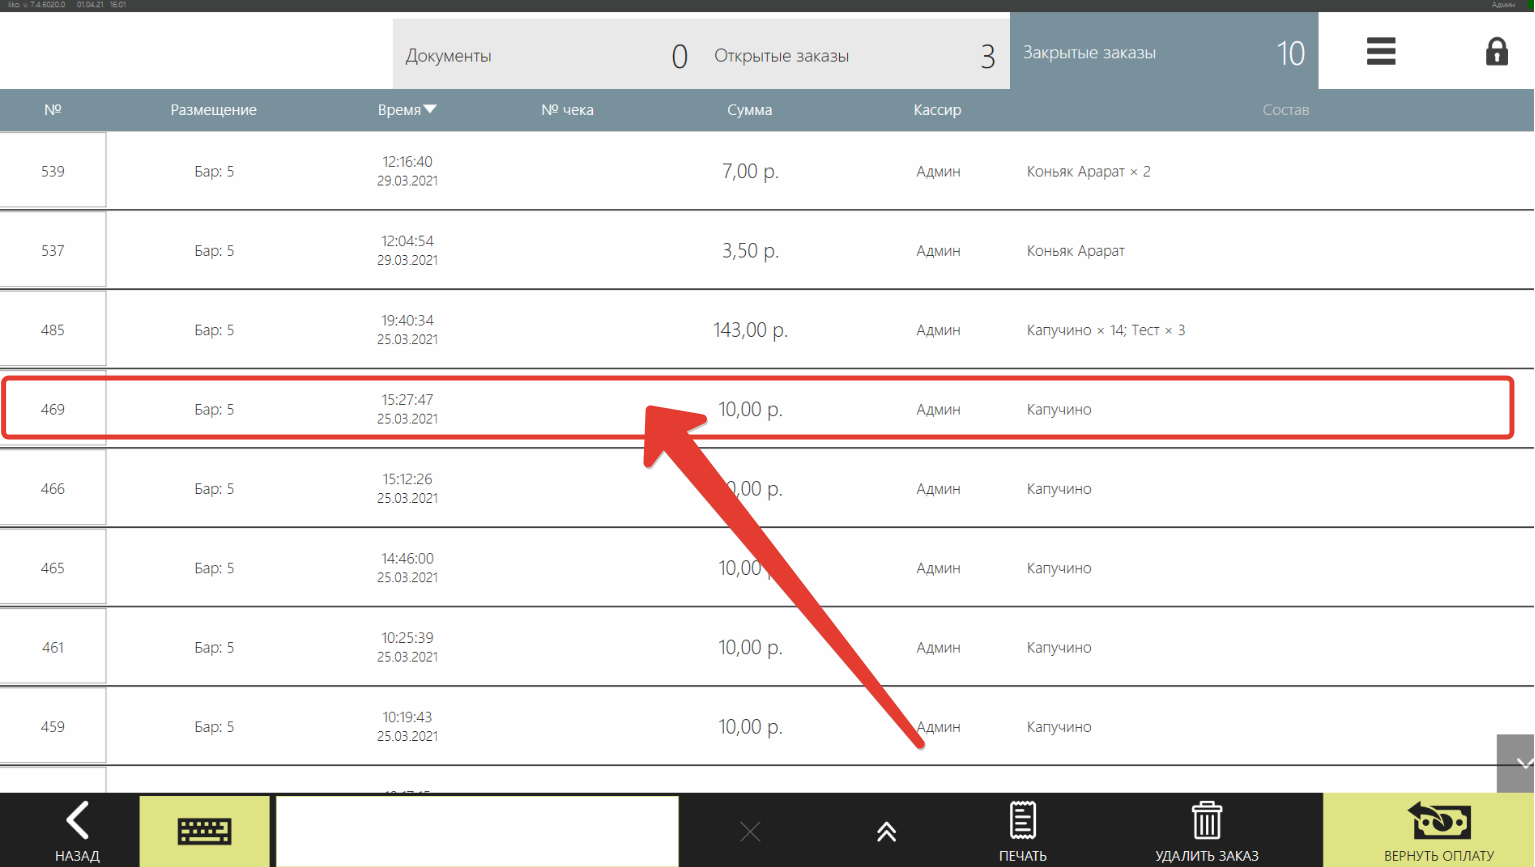This screenshot has height=867, width=1535.
Task: Select order number 539
Action: (x=53, y=171)
